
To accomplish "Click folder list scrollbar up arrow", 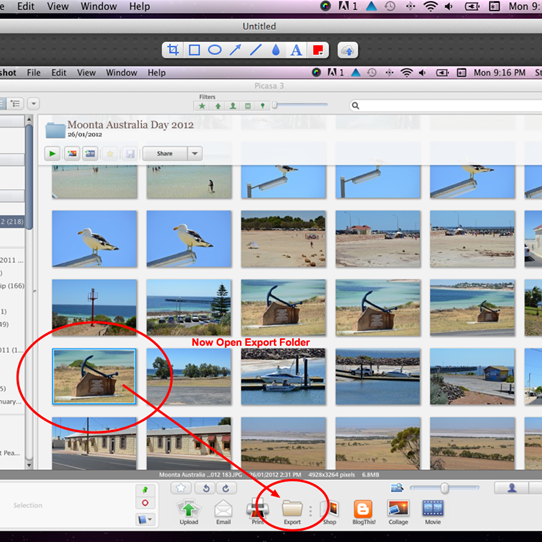I will click(29, 120).
